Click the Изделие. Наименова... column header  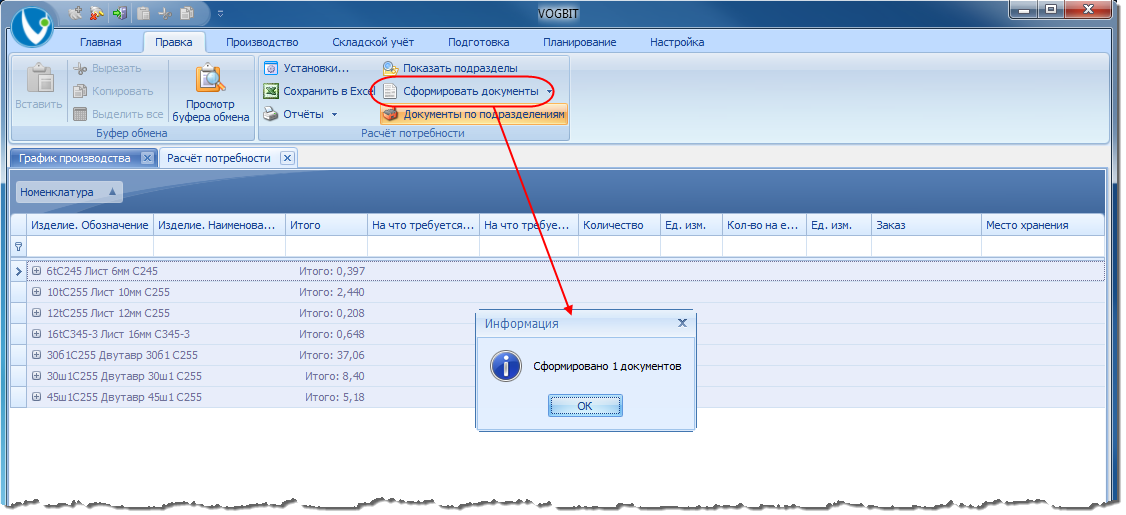click(x=219, y=225)
